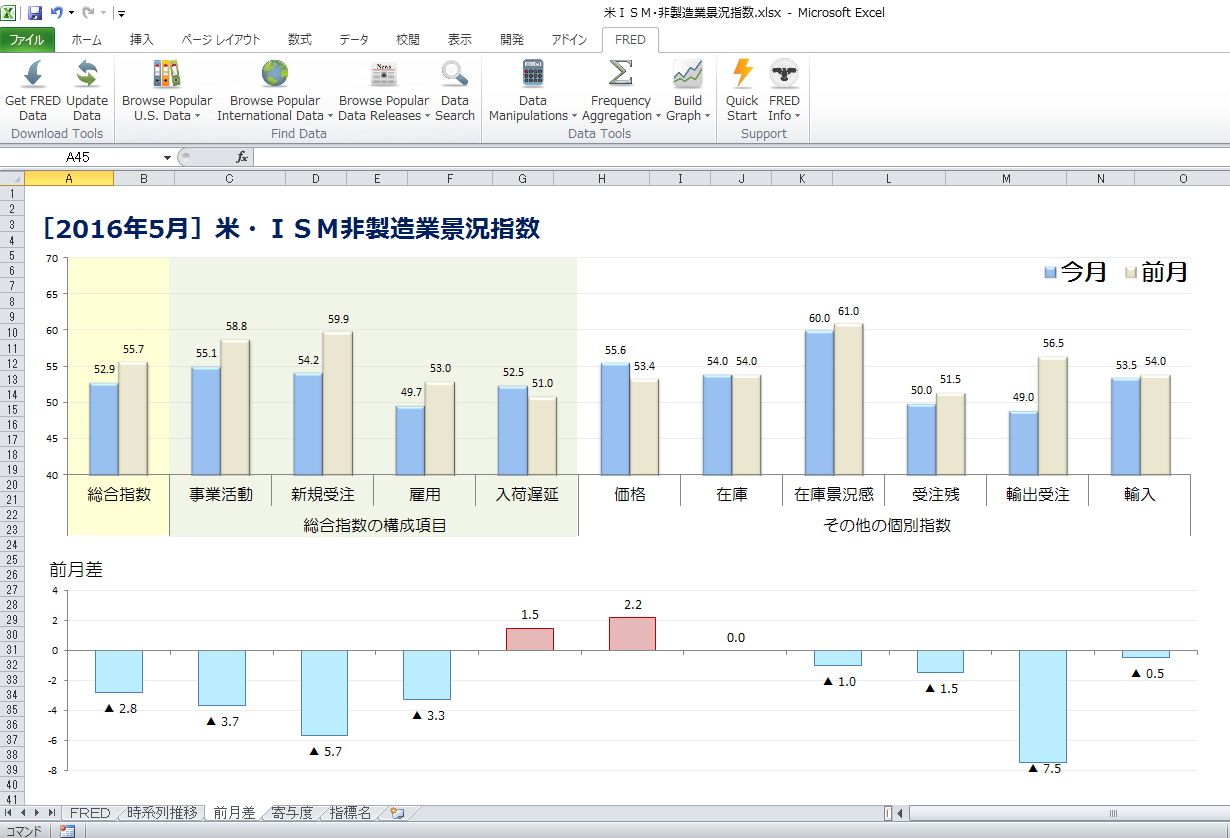
Task: Select row 10 header
Action: pos(11,332)
